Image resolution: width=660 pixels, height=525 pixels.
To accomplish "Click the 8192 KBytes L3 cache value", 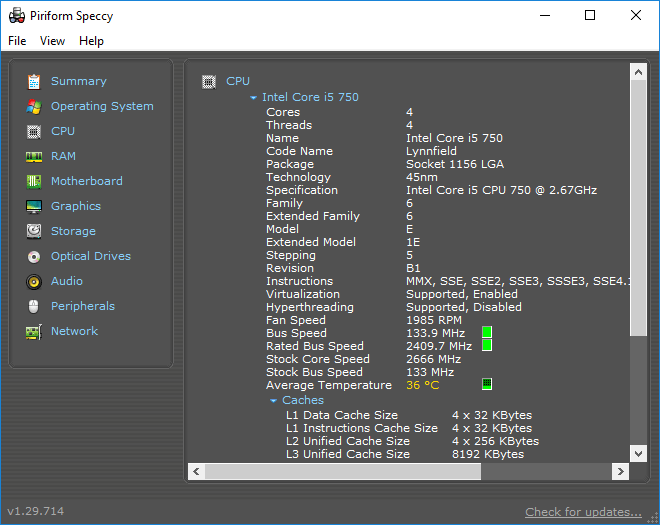I will [488, 454].
